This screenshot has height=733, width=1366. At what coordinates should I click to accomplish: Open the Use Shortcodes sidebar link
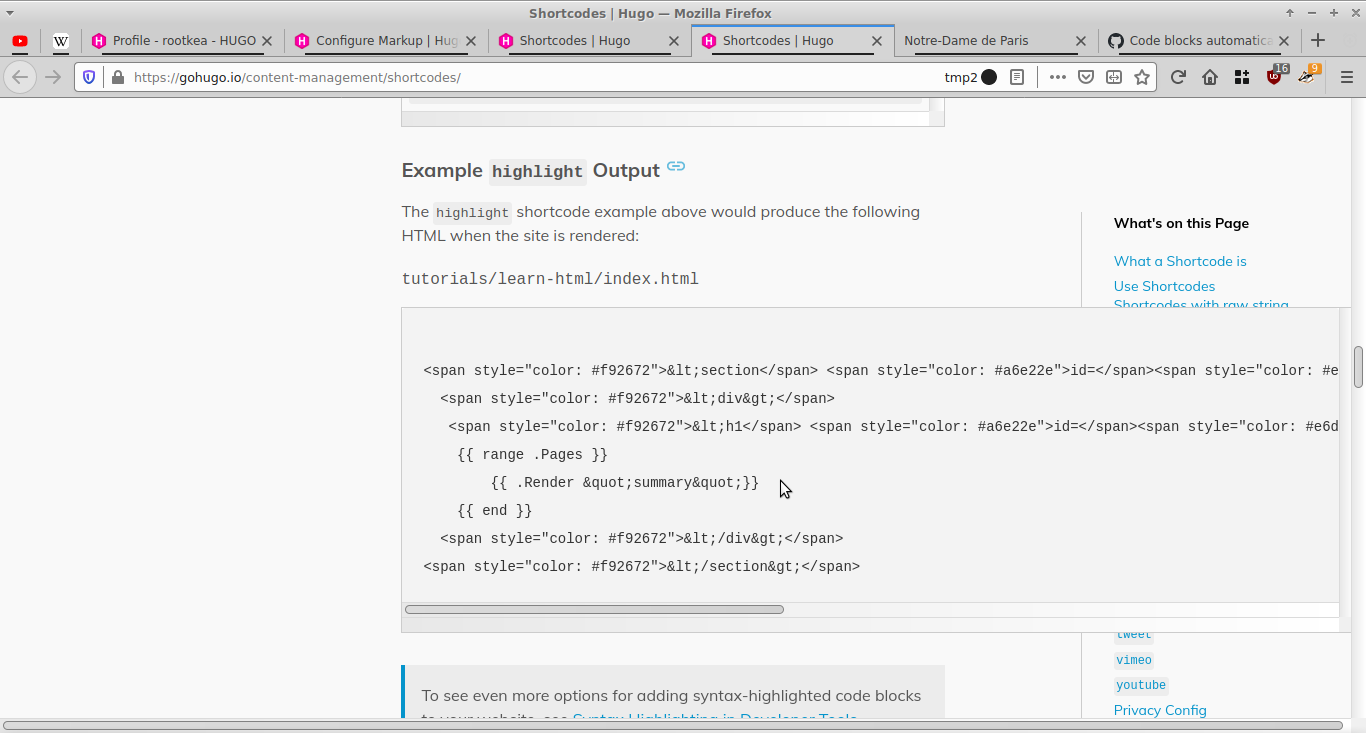coord(1164,286)
